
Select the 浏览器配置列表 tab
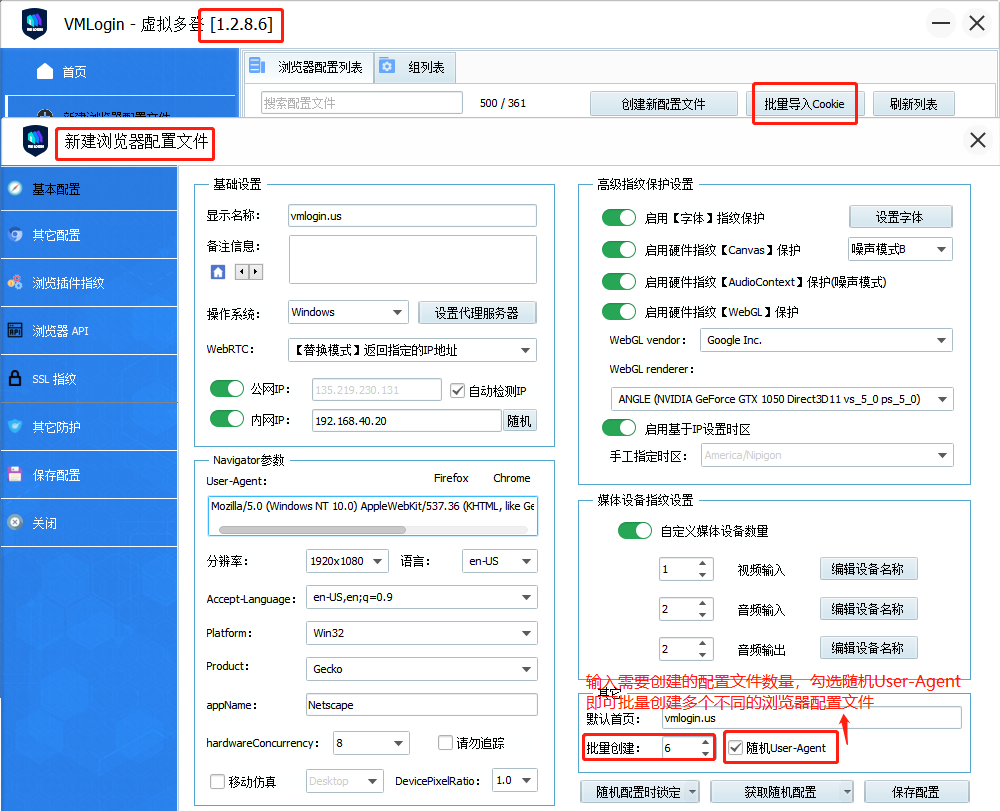(x=309, y=68)
